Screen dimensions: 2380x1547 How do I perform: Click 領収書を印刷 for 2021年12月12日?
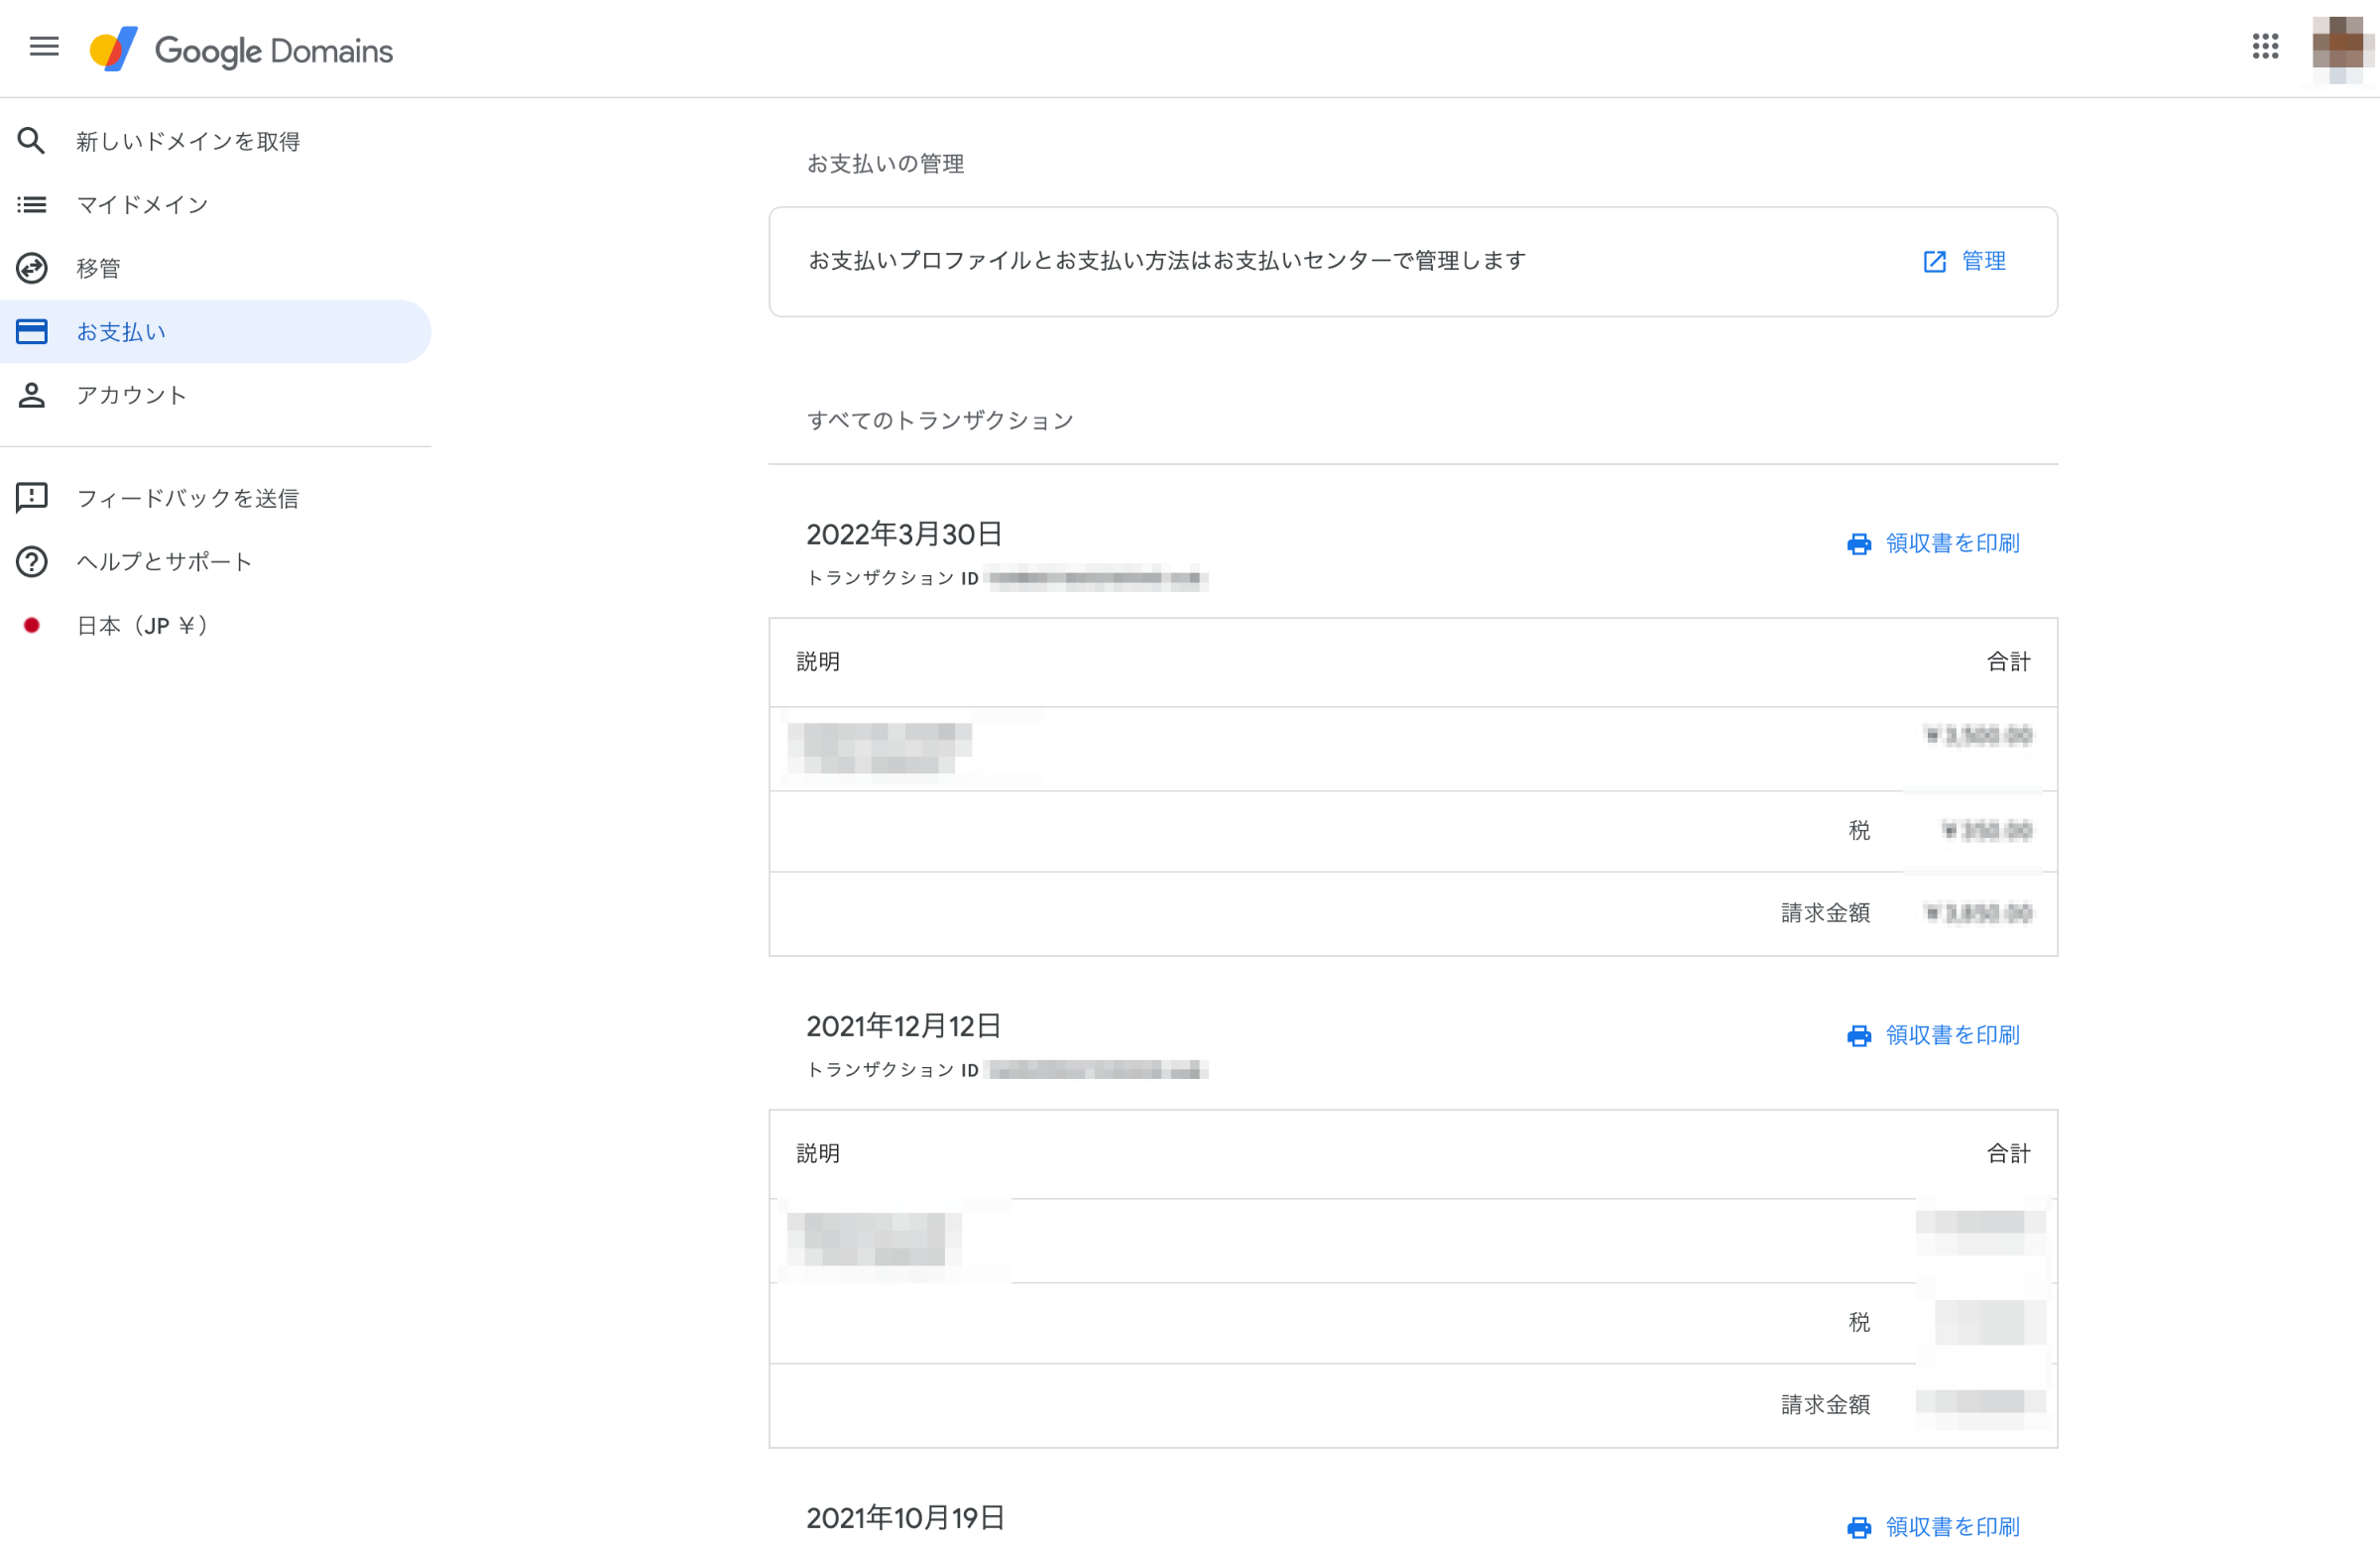tap(1951, 1035)
